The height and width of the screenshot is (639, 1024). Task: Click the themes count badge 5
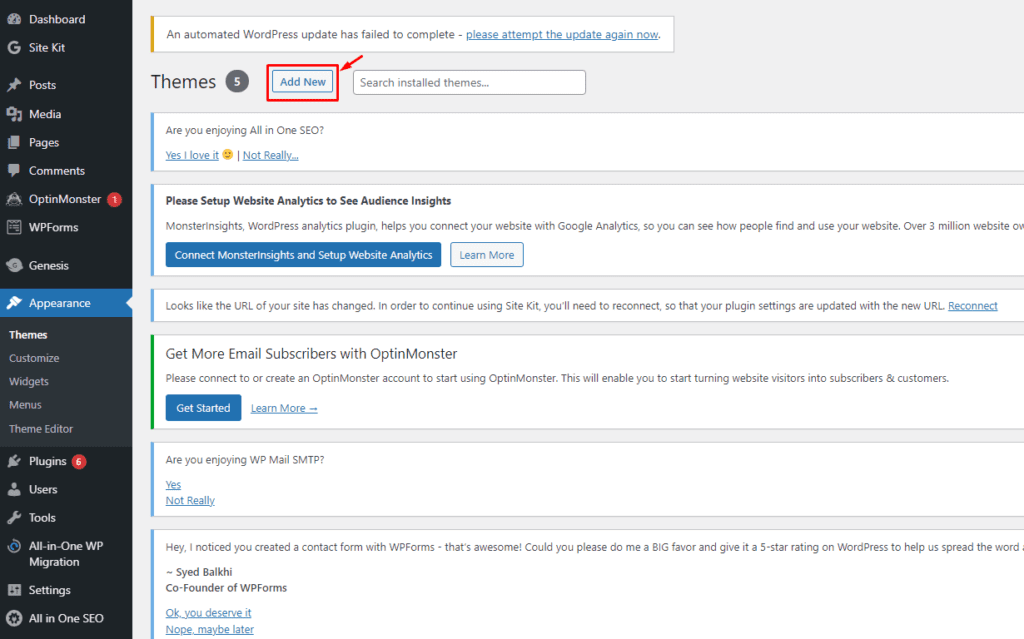click(x=237, y=82)
